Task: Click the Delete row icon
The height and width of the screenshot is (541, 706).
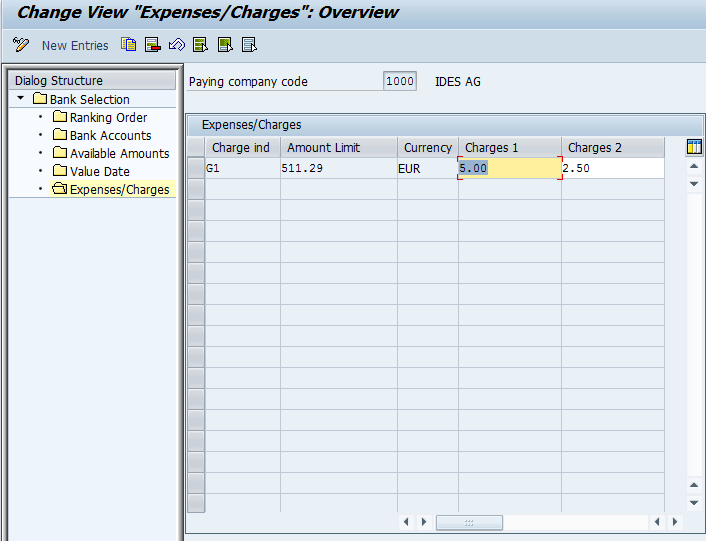Action: point(153,45)
